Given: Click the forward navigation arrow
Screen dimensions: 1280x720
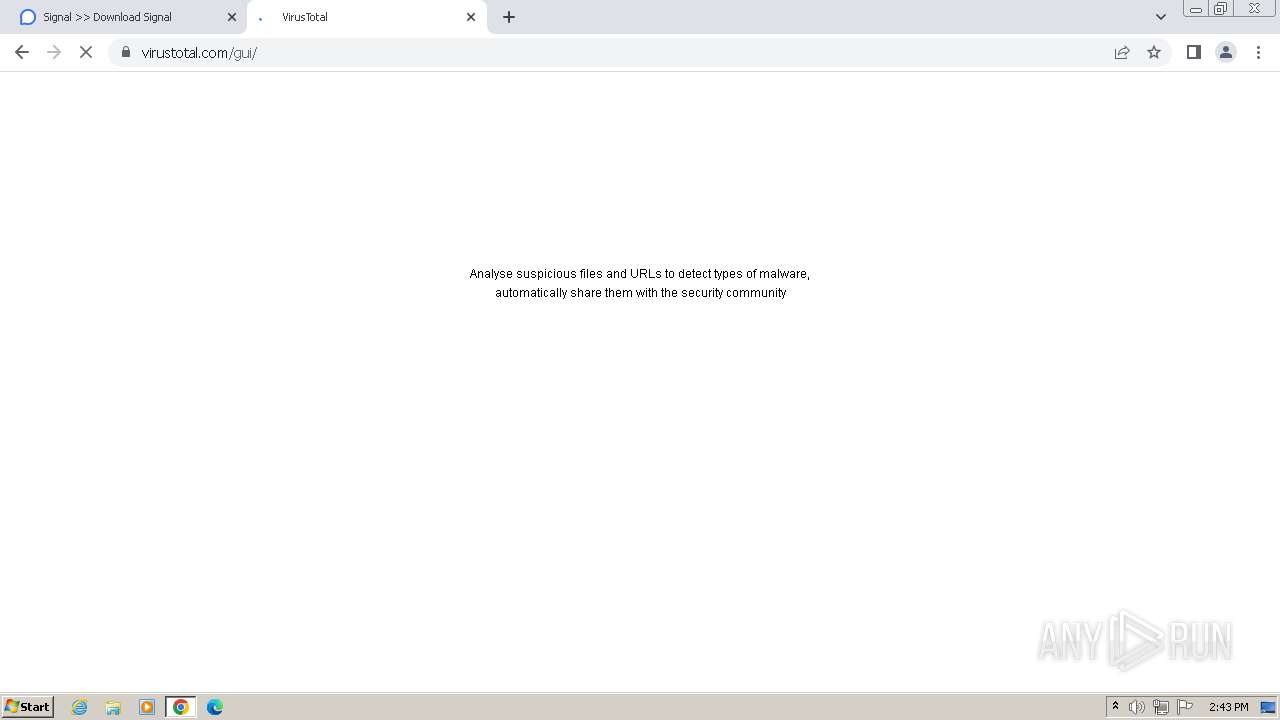Looking at the screenshot, I should [x=54, y=52].
